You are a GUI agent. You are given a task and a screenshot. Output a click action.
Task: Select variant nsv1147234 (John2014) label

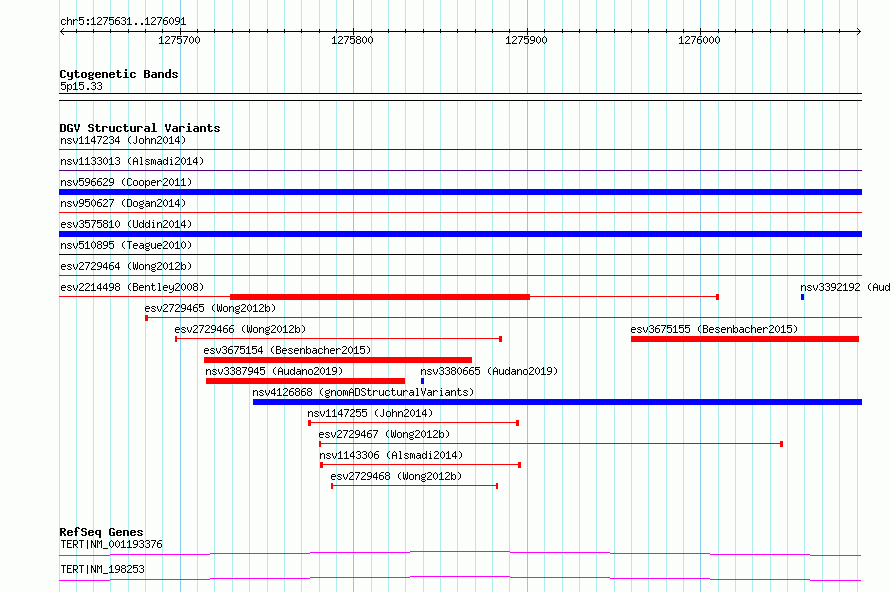123,140
